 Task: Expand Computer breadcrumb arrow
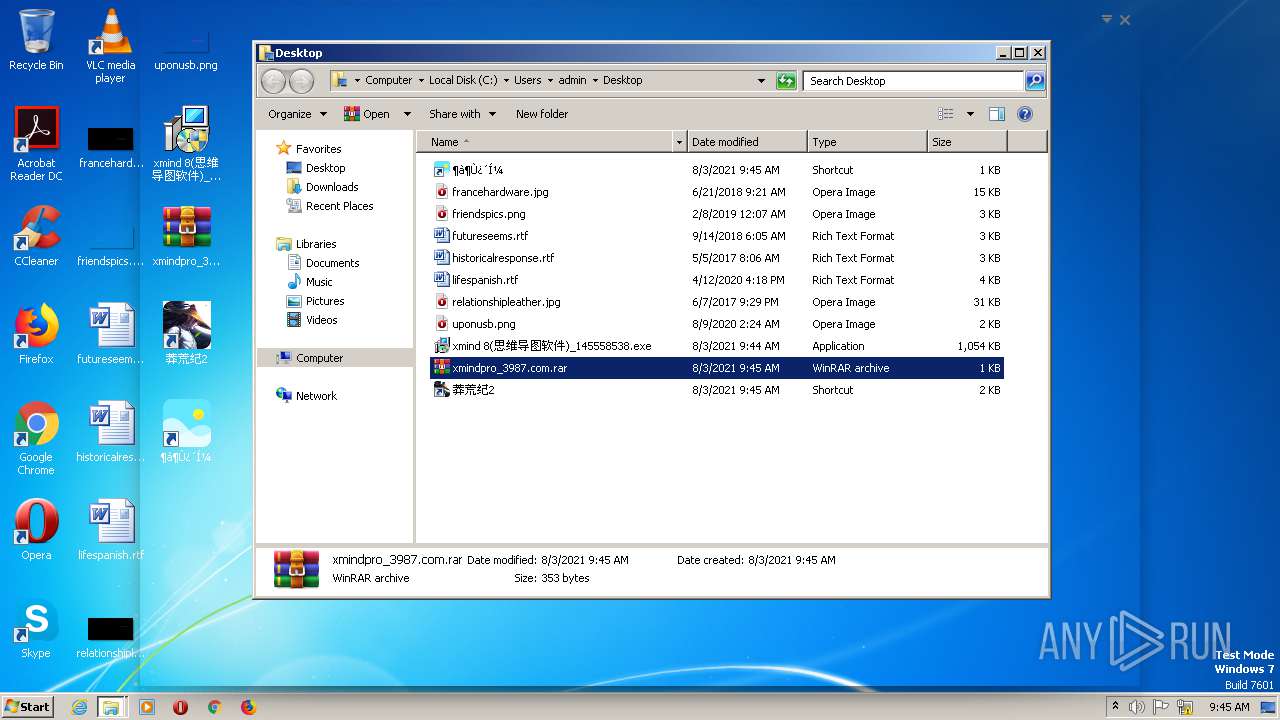[421, 81]
